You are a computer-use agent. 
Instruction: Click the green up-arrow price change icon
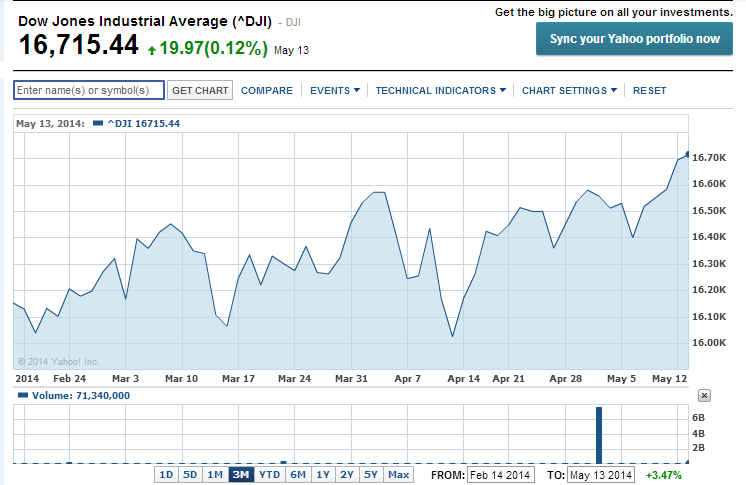point(152,50)
